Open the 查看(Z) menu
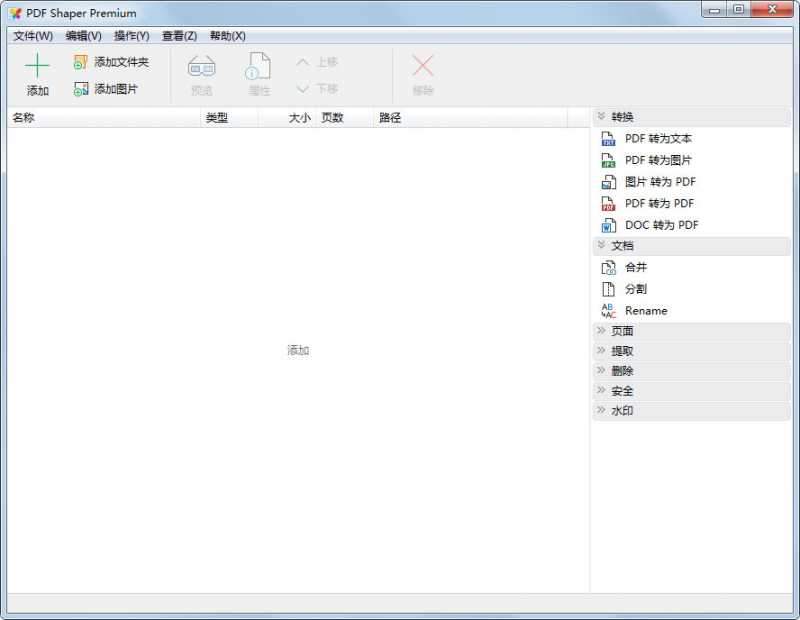This screenshot has width=800, height=620. [176, 35]
